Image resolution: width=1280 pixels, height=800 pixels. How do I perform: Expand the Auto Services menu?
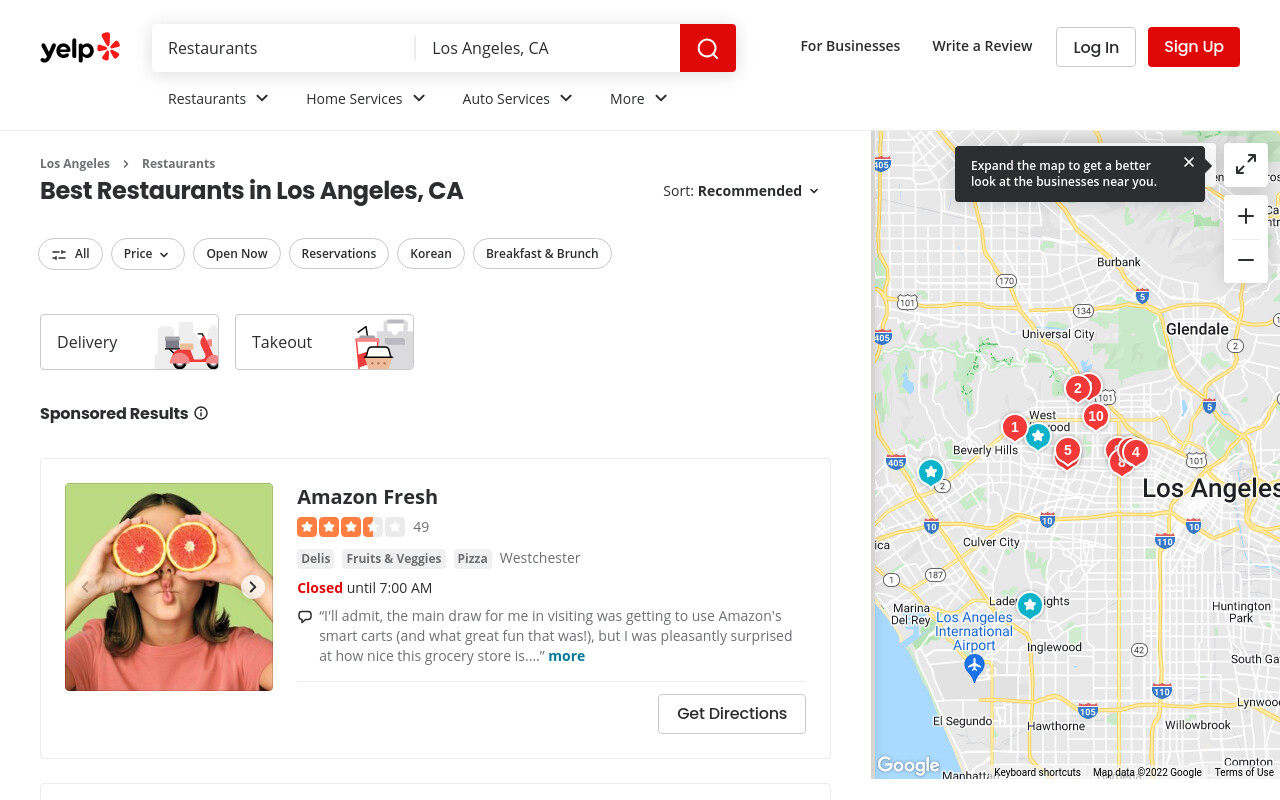[518, 98]
